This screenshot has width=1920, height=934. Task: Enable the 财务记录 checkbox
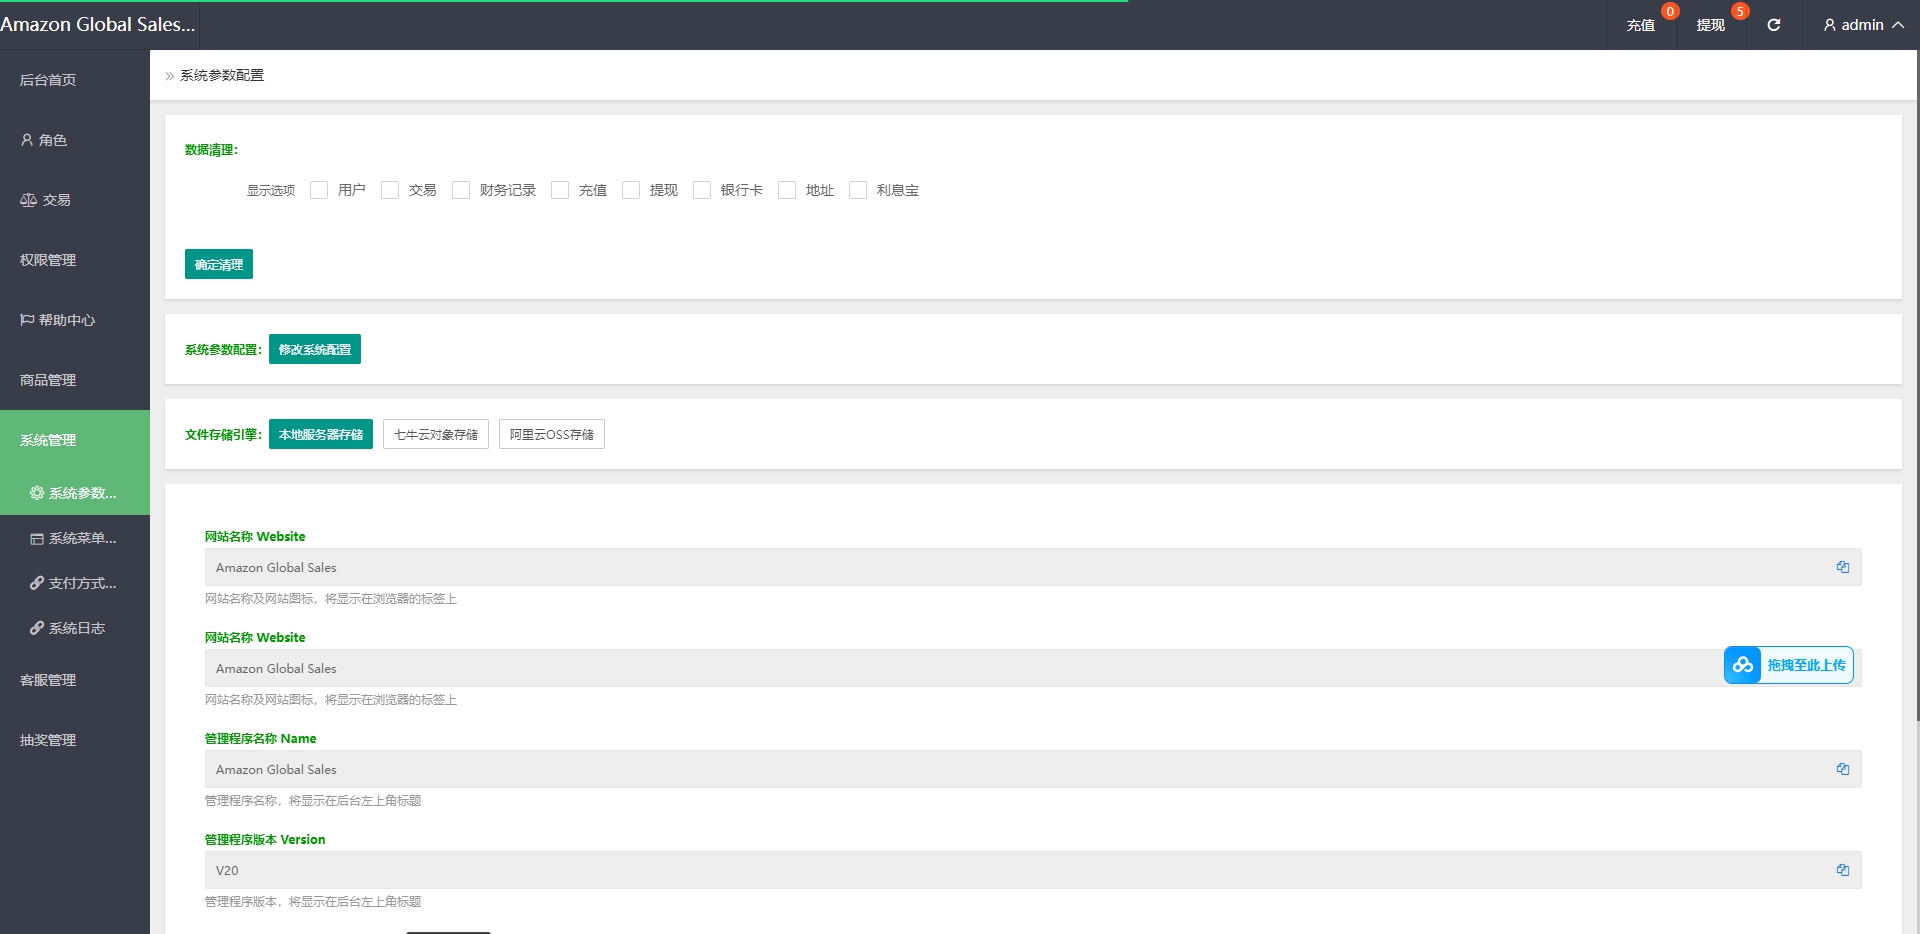point(461,190)
